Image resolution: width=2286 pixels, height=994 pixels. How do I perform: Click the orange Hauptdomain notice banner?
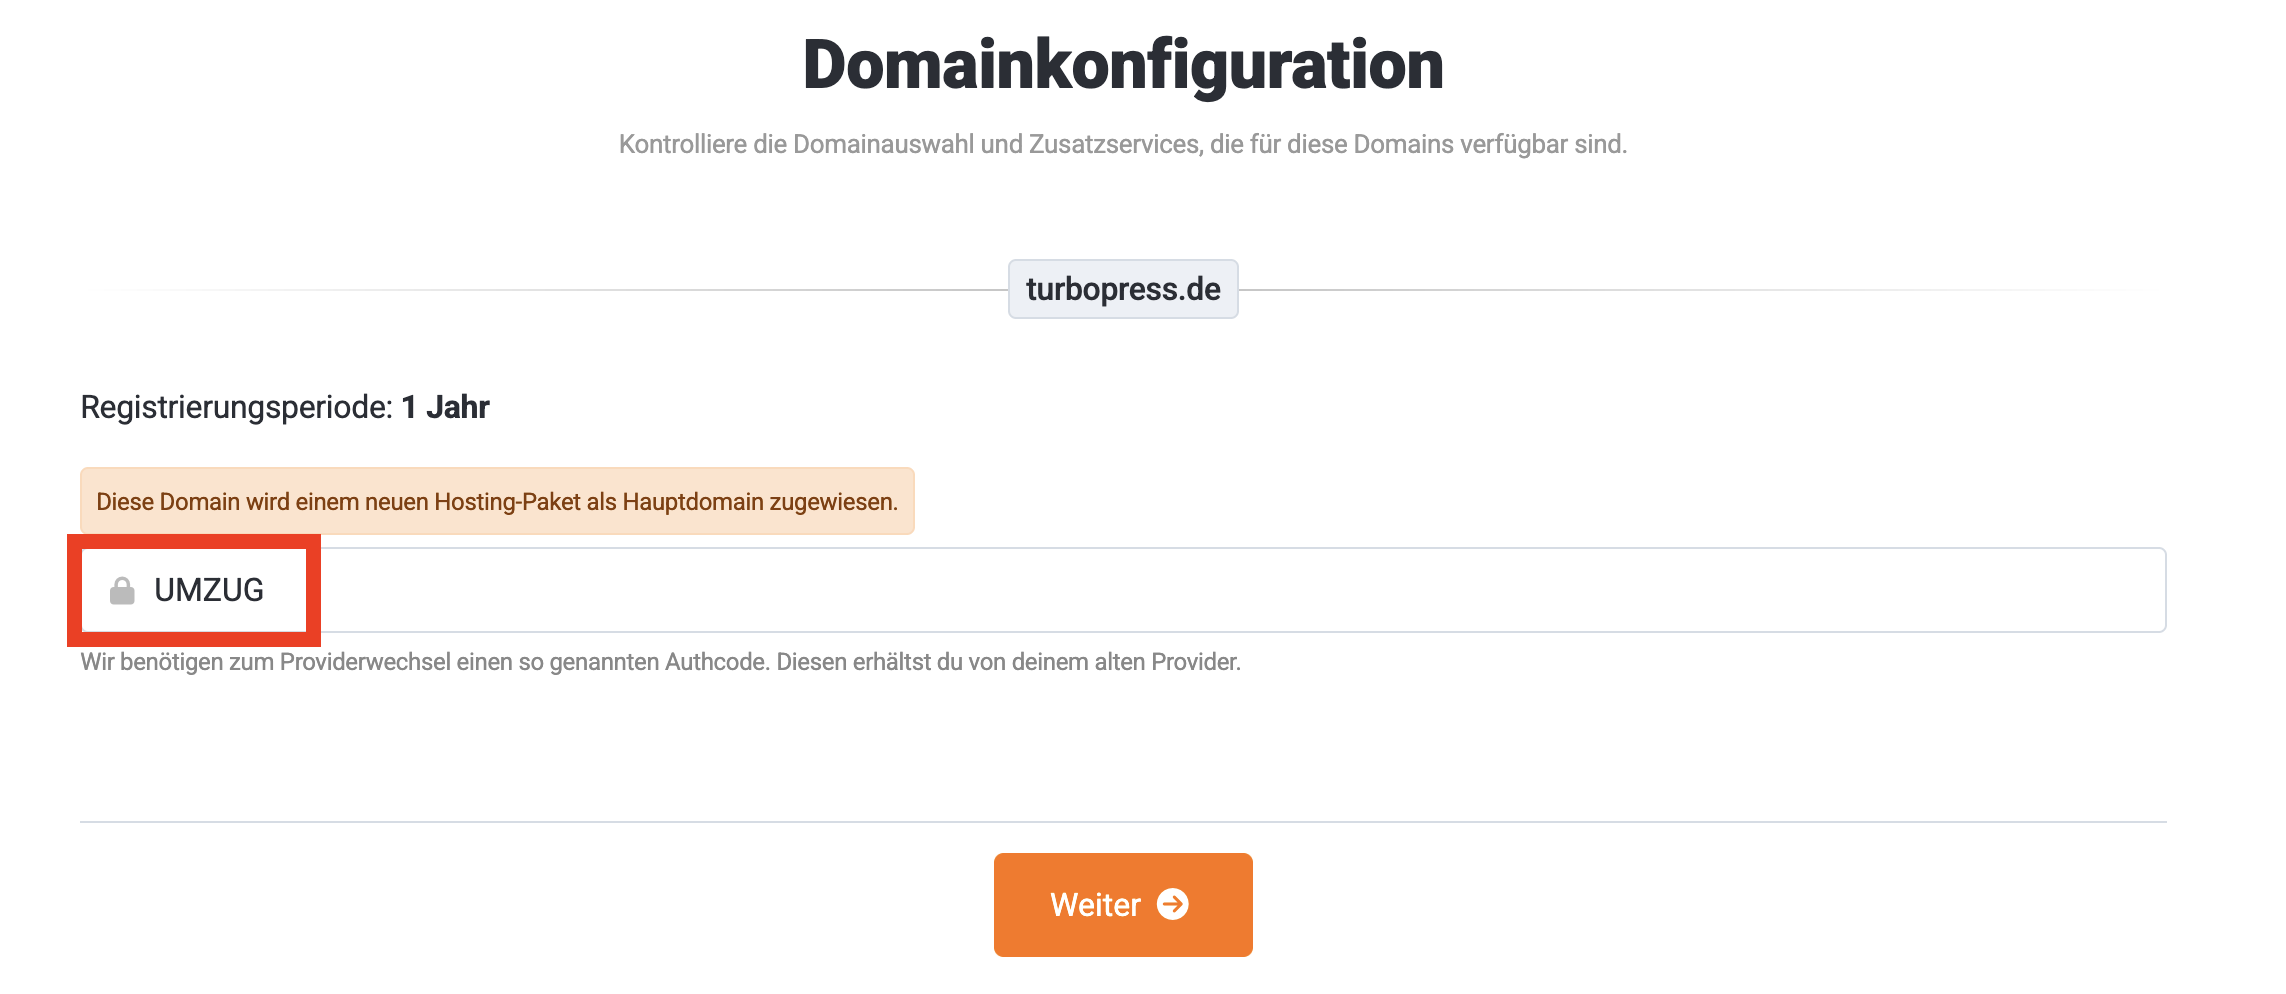click(x=497, y=501)
